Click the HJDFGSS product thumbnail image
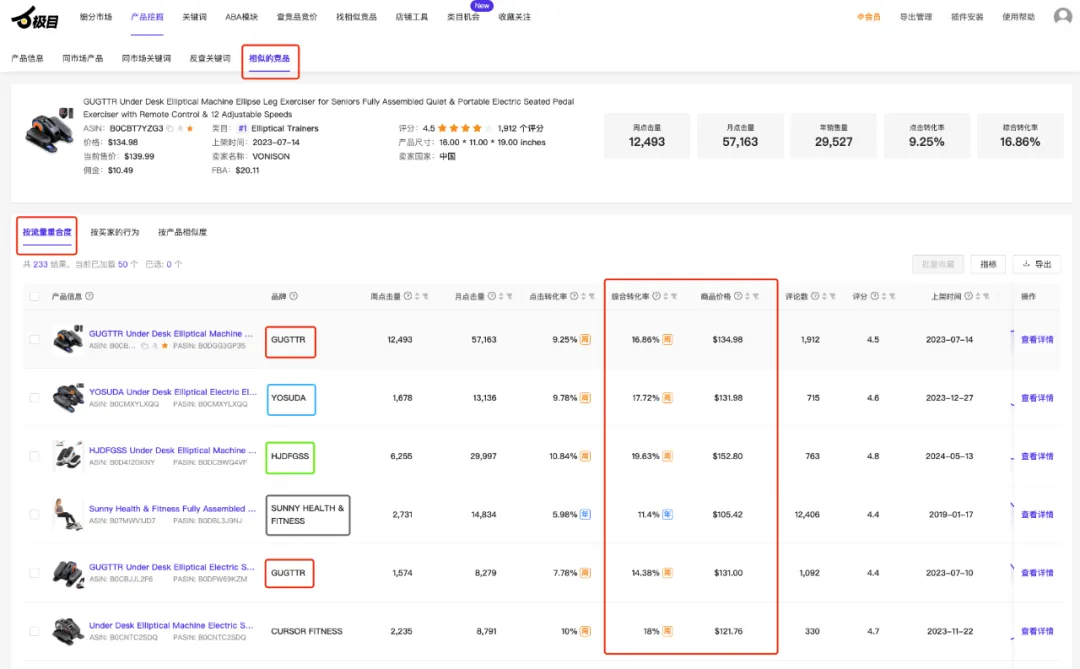 pos(68,455)
